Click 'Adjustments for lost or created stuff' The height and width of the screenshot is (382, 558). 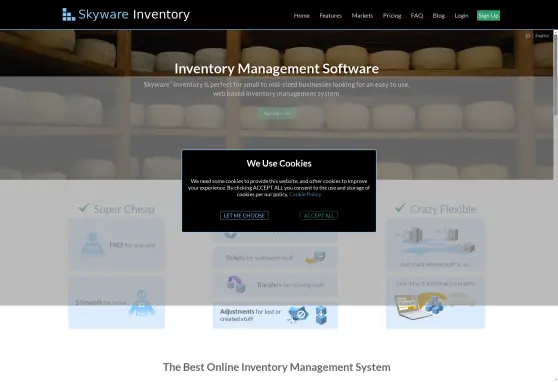250,315
